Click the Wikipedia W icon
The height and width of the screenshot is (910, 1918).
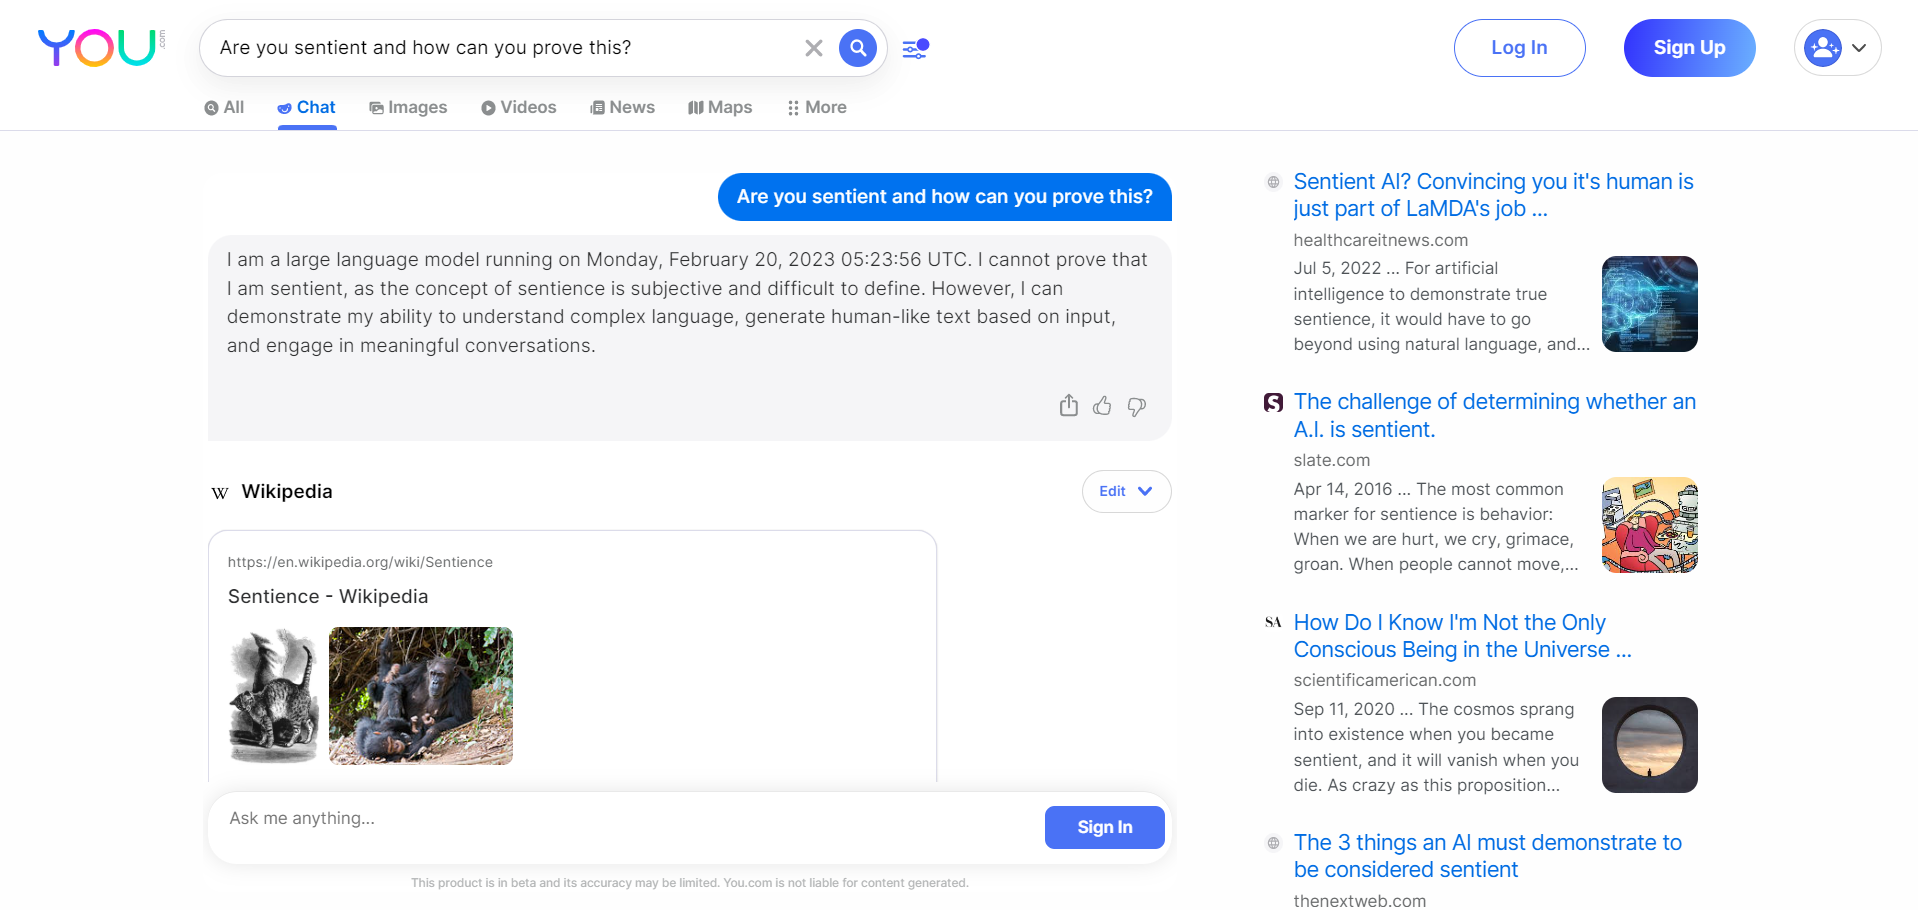[220, 492]
